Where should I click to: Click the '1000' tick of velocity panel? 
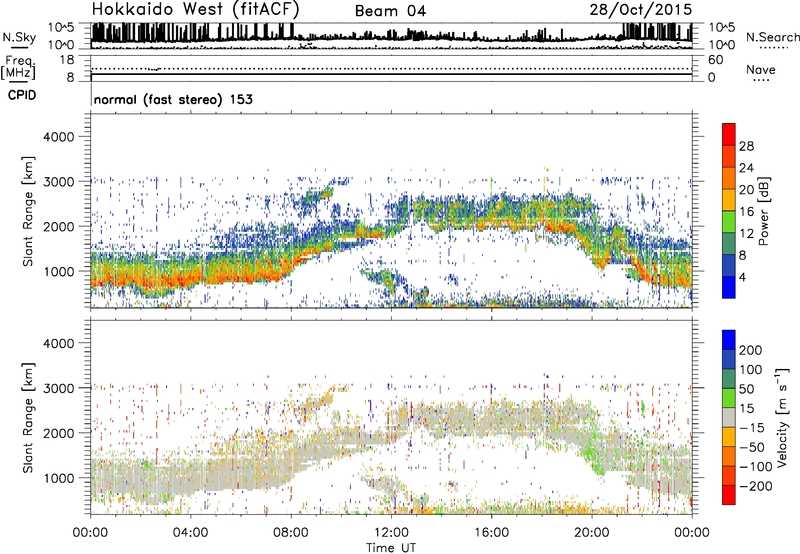click(58, 478)
